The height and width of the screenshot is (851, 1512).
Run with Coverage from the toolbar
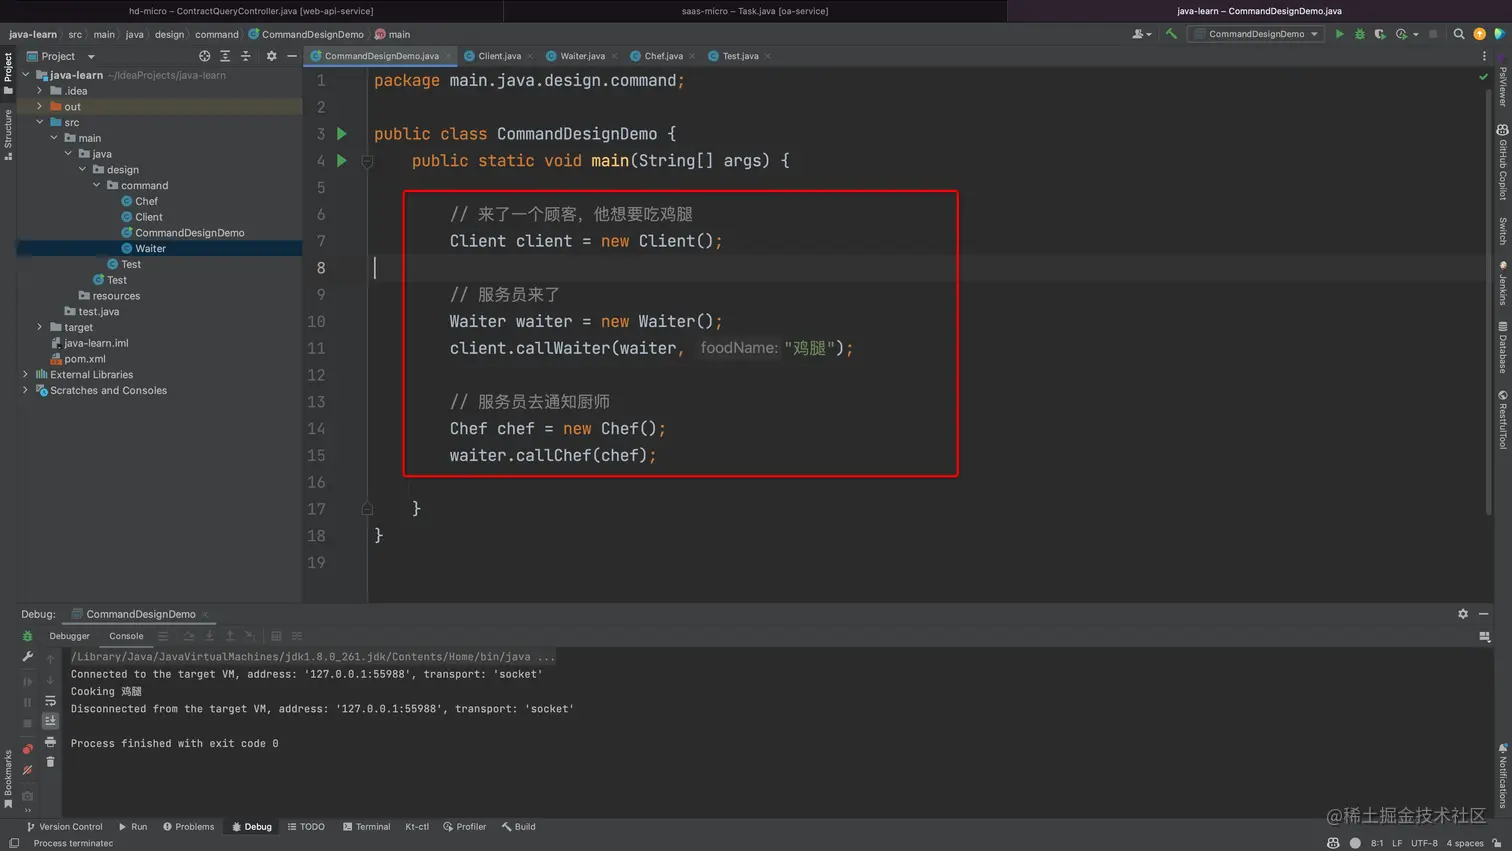(1380, 34)
